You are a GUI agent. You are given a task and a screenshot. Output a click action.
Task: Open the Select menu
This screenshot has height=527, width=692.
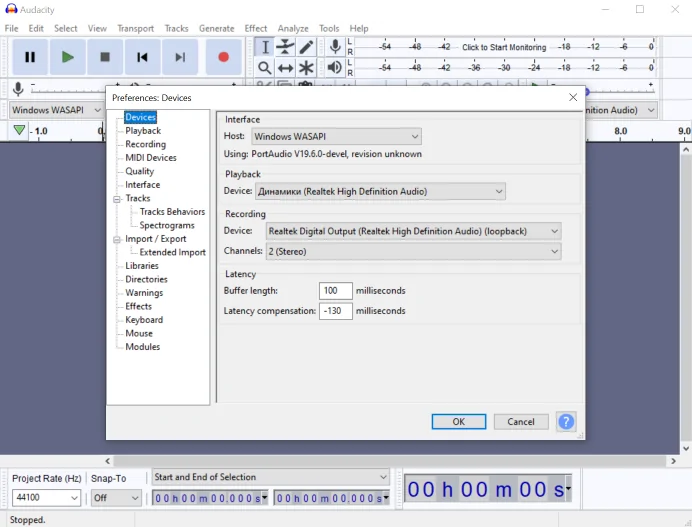tap(66, 28)
